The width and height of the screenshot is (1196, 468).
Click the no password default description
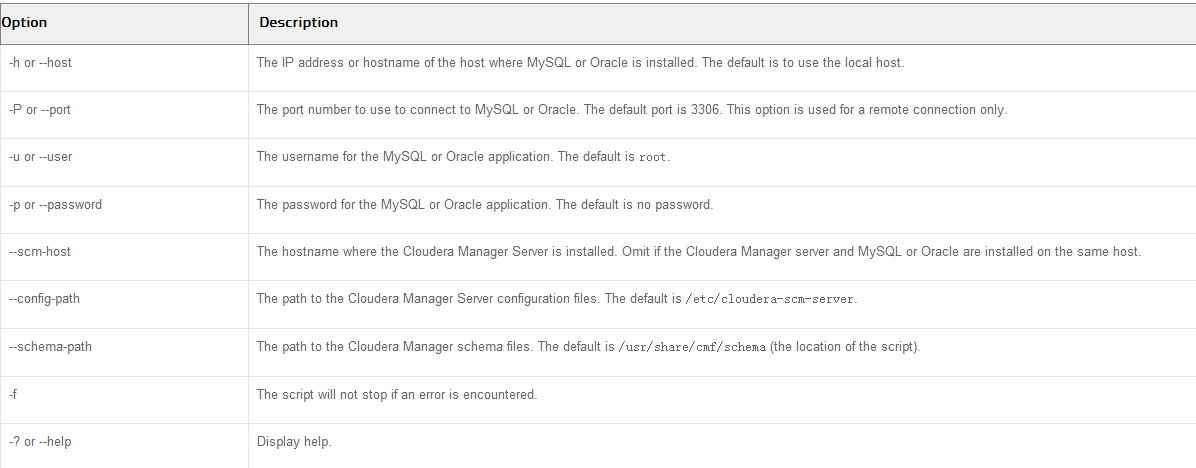point(485,204)
